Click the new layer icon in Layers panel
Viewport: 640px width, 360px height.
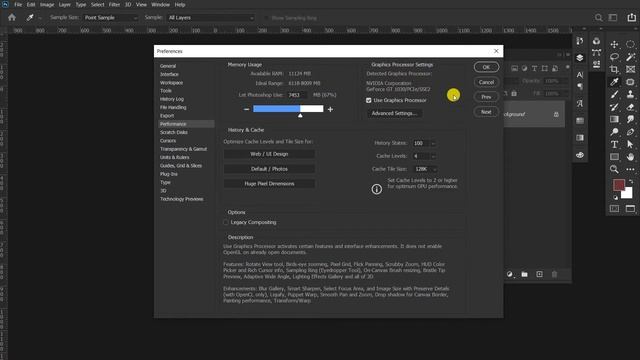(539, 274)
